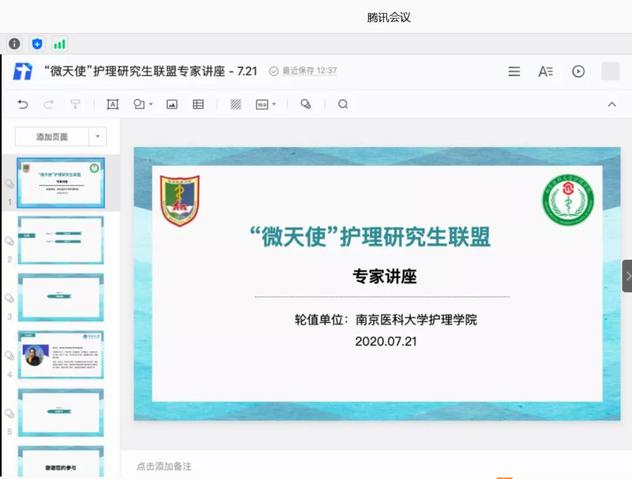Open the slide size dropdown
632x479 pixels.
[x=265, y=104]
